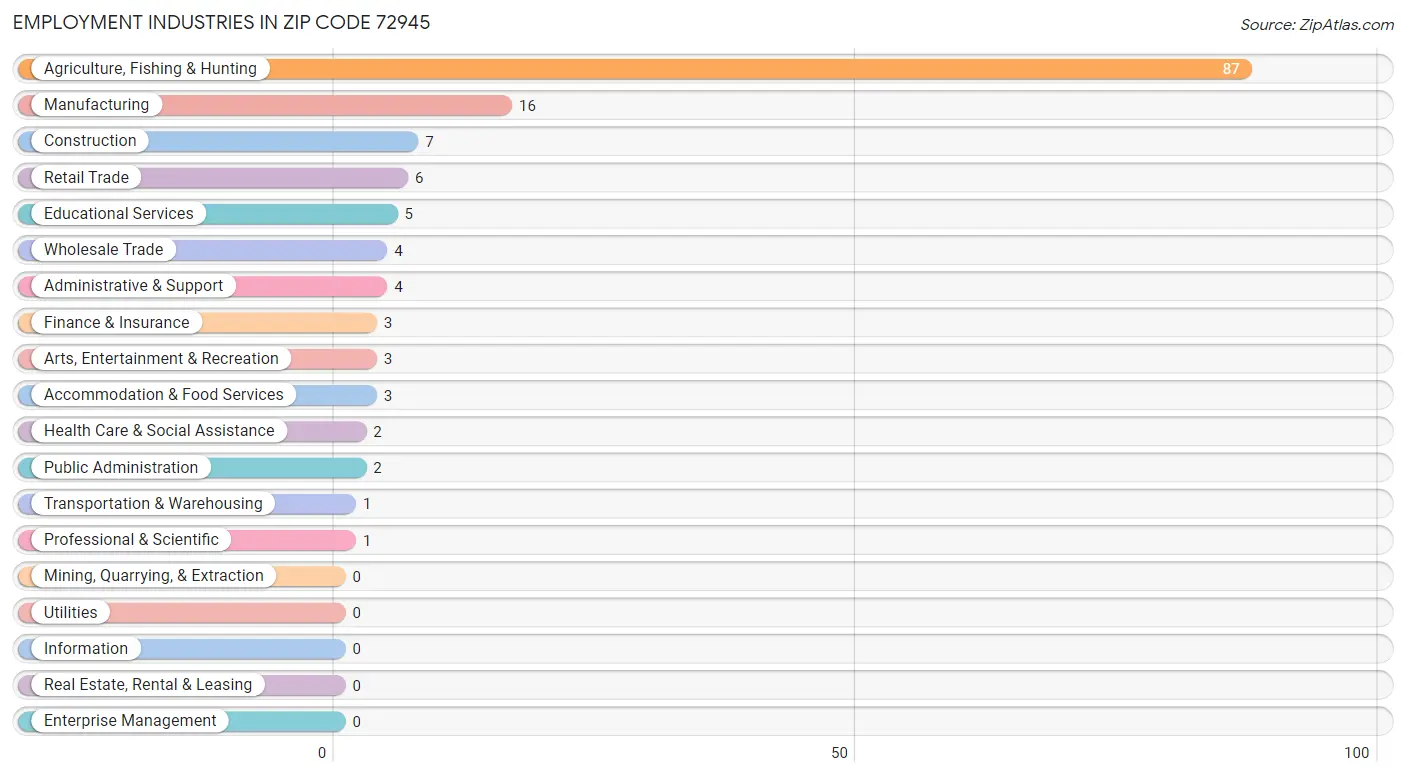This screenshot has width=1406, height=776.
Task: Click the value 16 beside Manufacturing
Action: 527,106
